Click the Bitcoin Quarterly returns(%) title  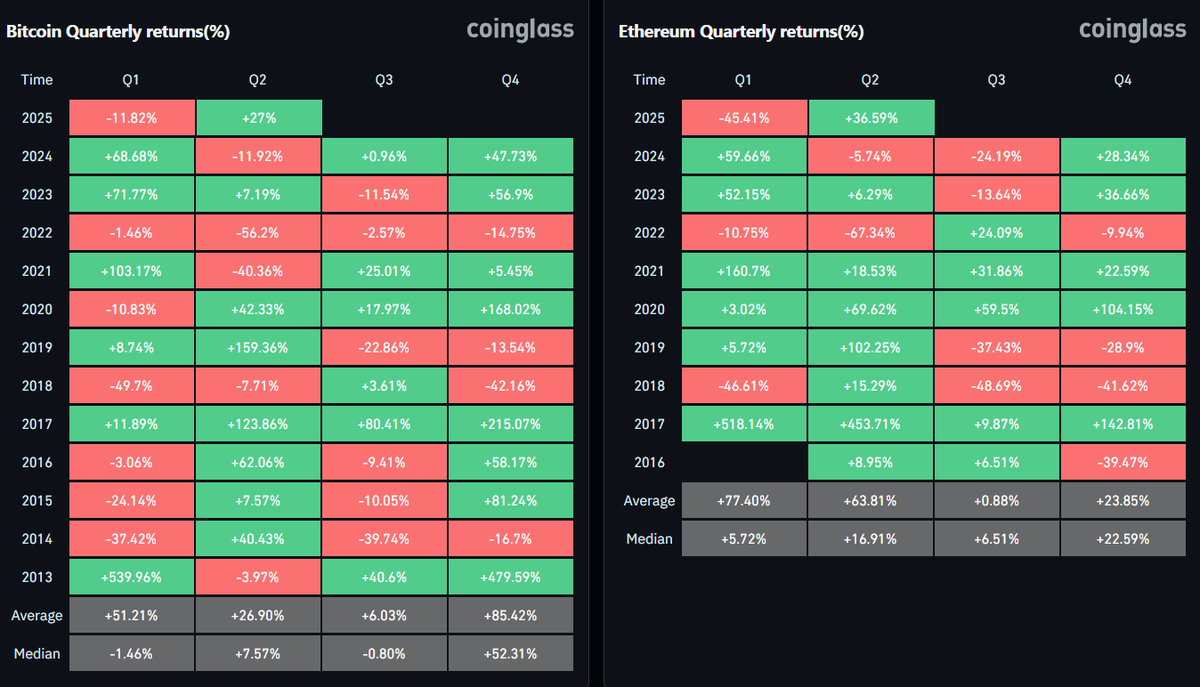click(x=118, y=31)
